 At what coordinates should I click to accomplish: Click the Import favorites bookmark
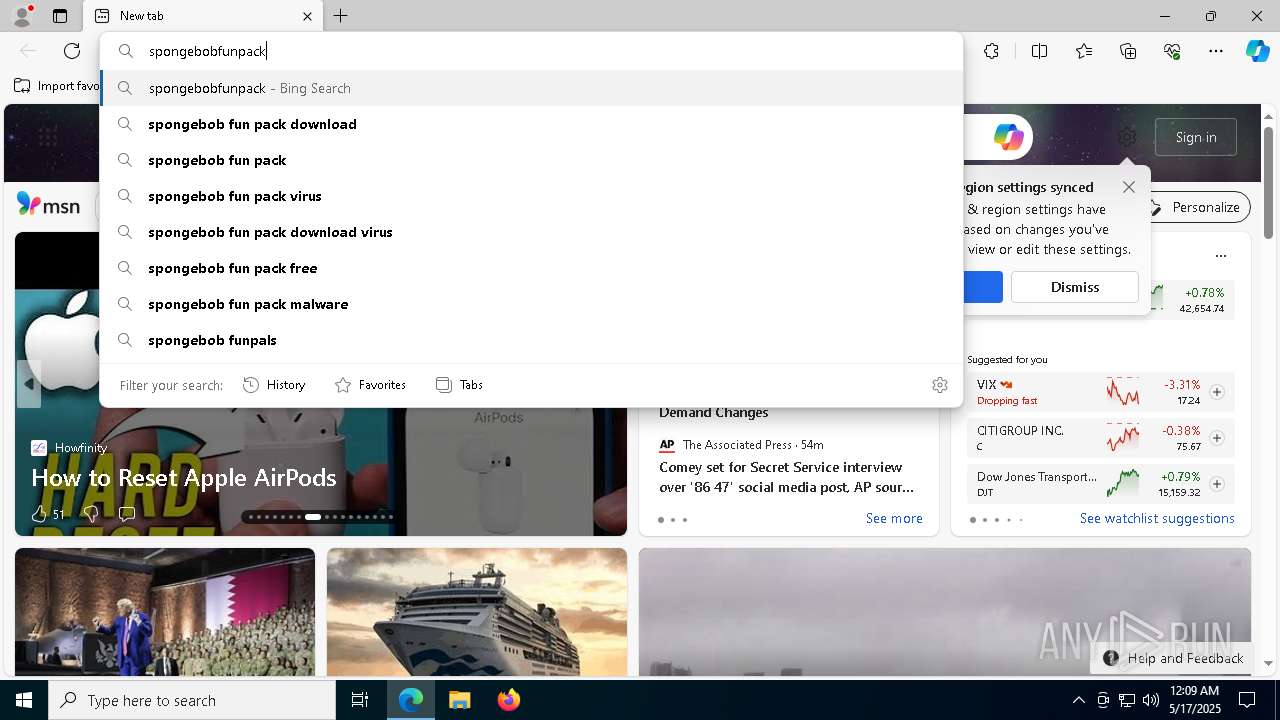[57, 86]
